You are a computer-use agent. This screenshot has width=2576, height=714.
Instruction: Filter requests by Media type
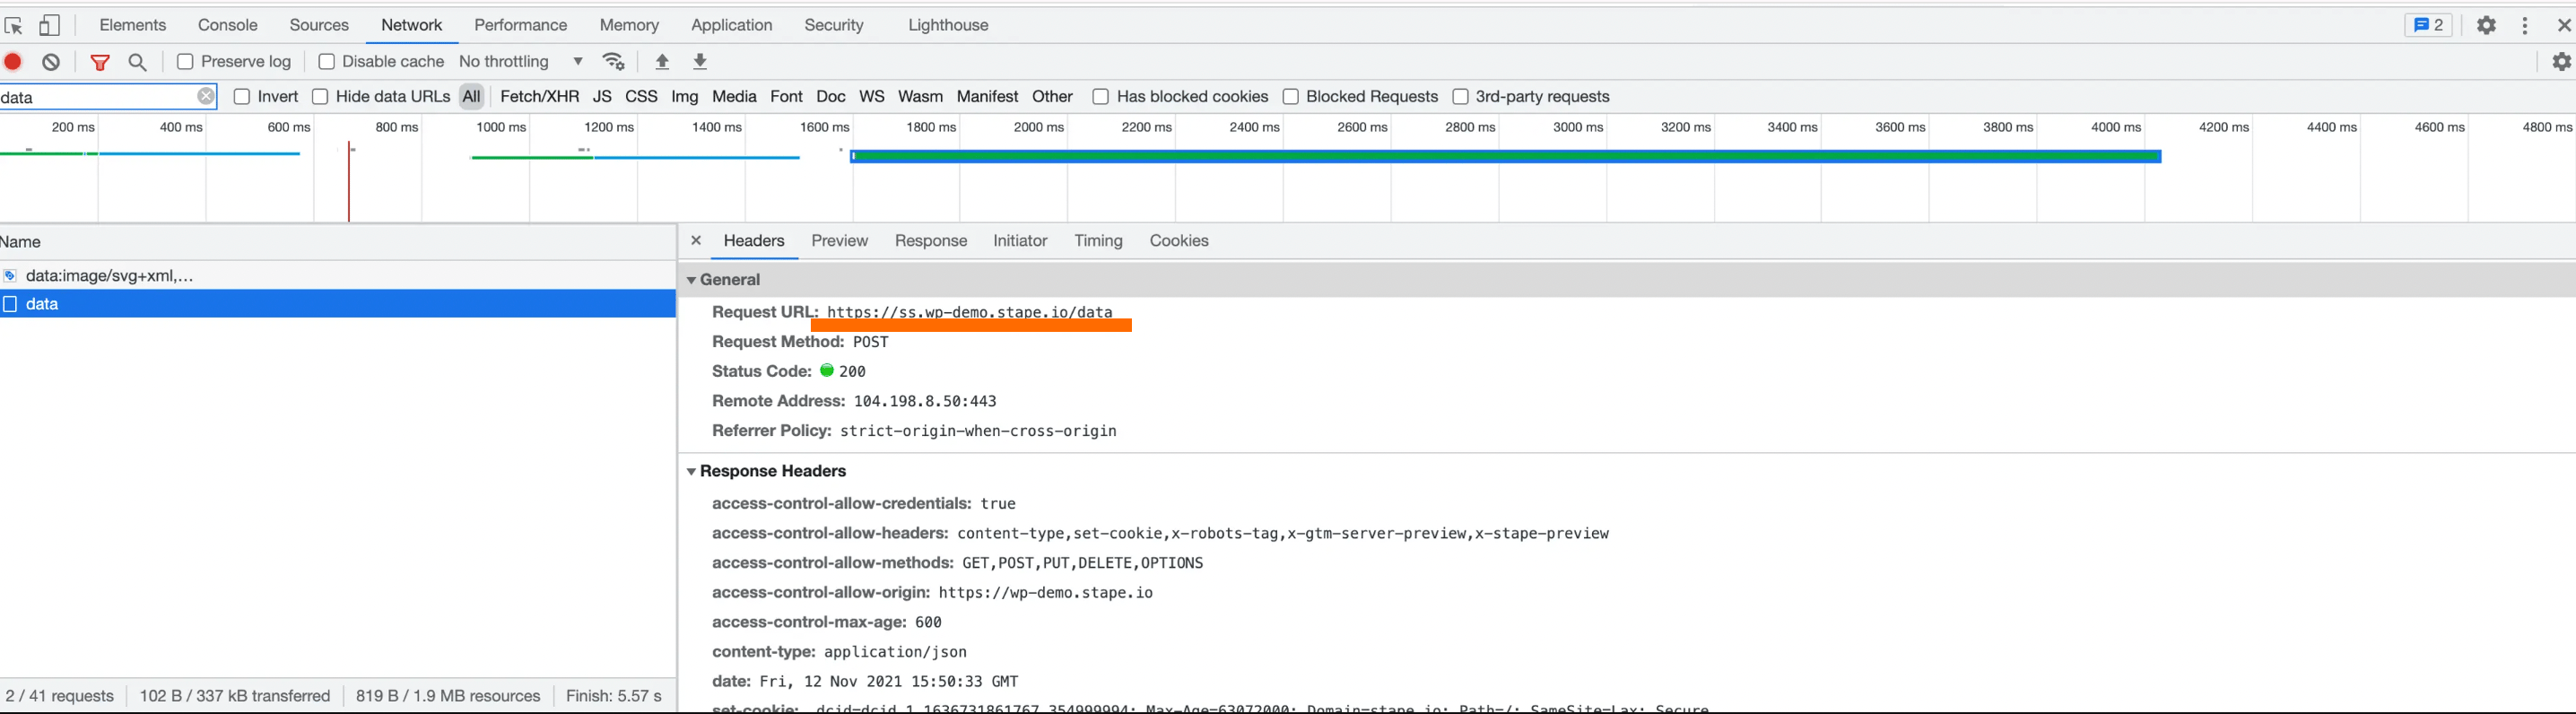coord(734,96)
